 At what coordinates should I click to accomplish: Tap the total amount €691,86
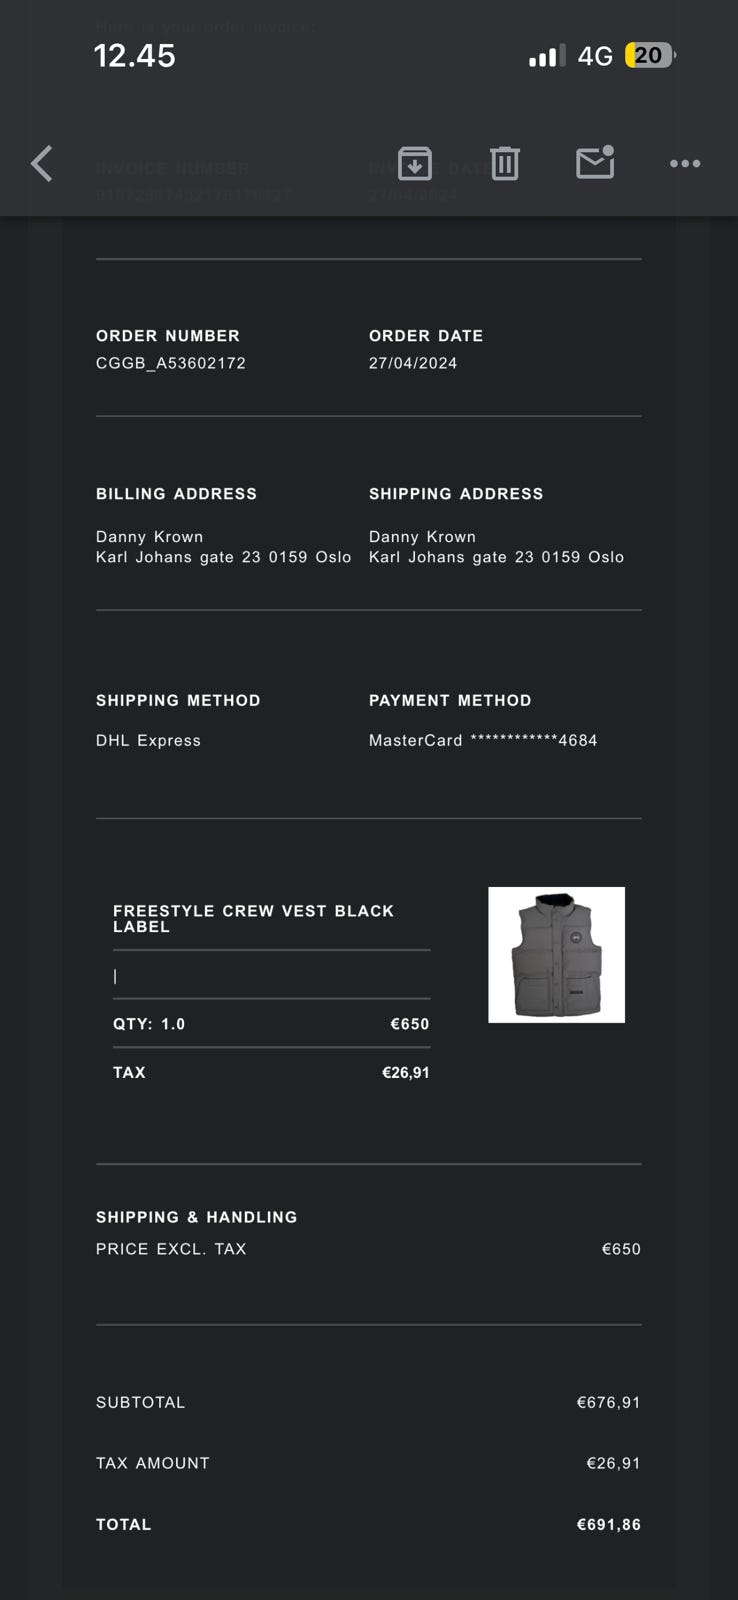click(608, 1524)
